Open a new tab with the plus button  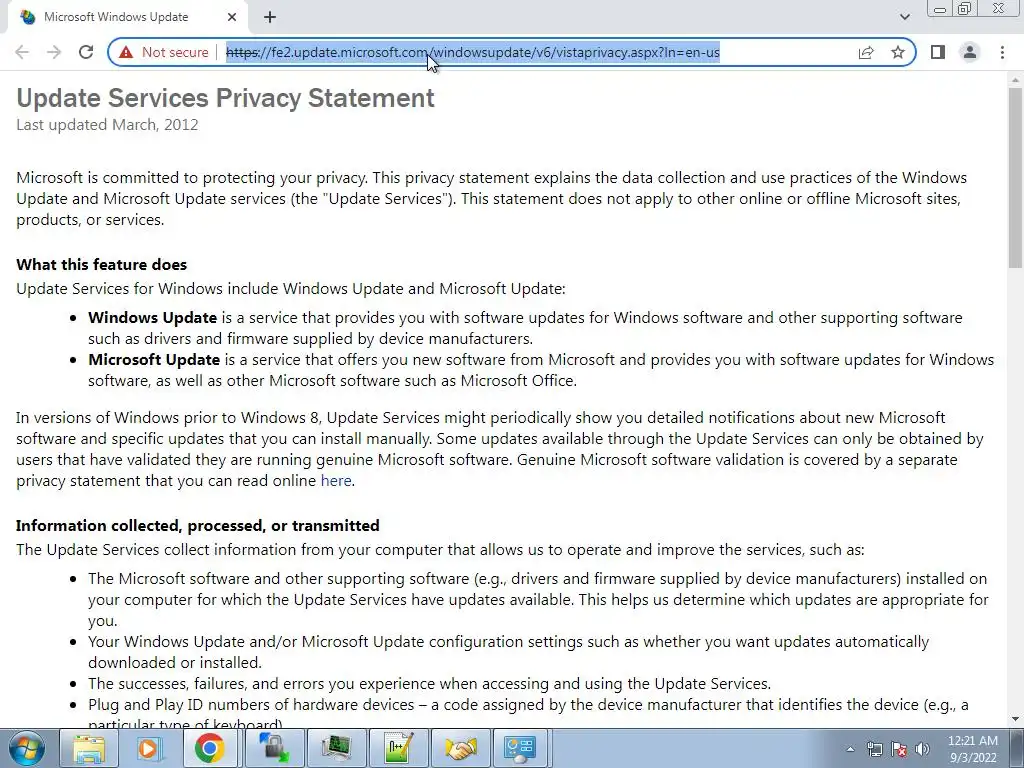270,17
